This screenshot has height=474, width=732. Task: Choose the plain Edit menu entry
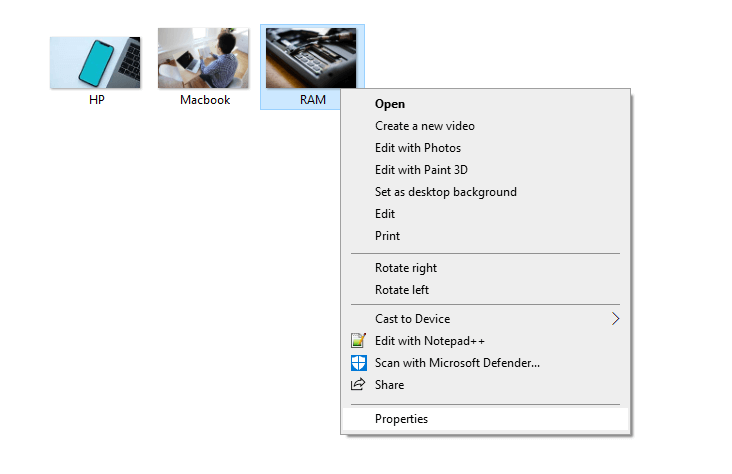point(486,213)
